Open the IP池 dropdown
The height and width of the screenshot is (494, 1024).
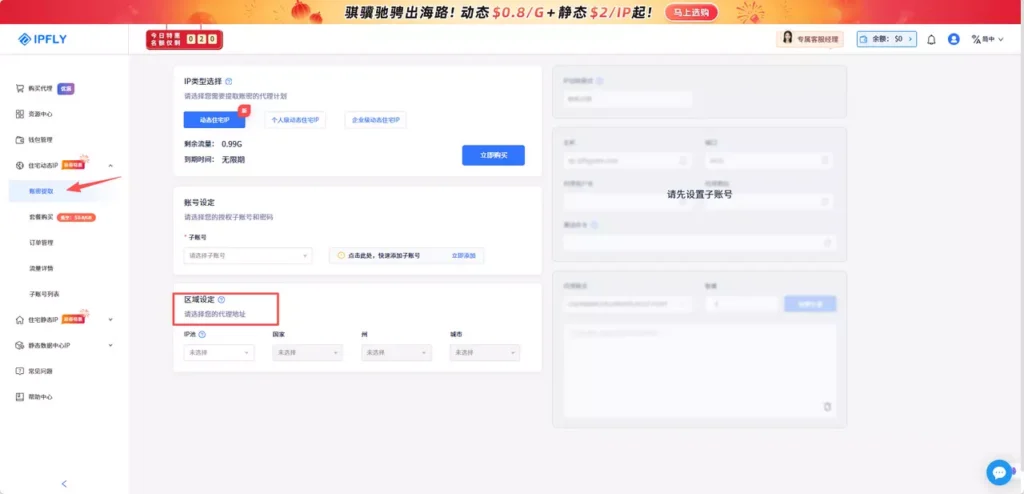(219, 352)
